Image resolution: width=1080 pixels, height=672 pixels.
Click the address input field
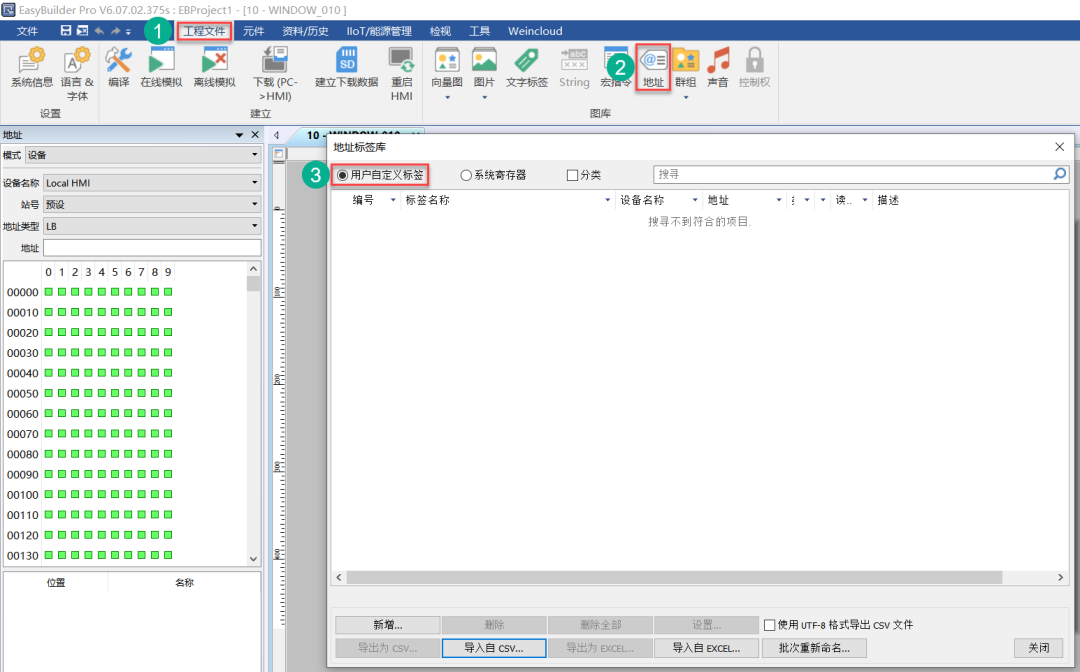[x=152, y=248]
